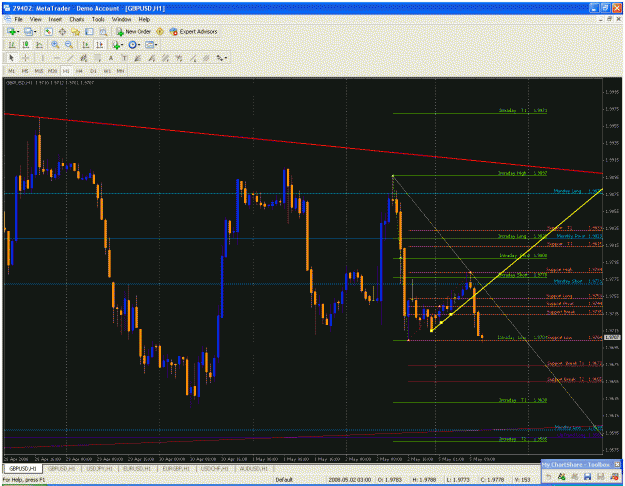
Task: Switch to the EURUSD,H1 chart tab
Action: coord(138,468)
